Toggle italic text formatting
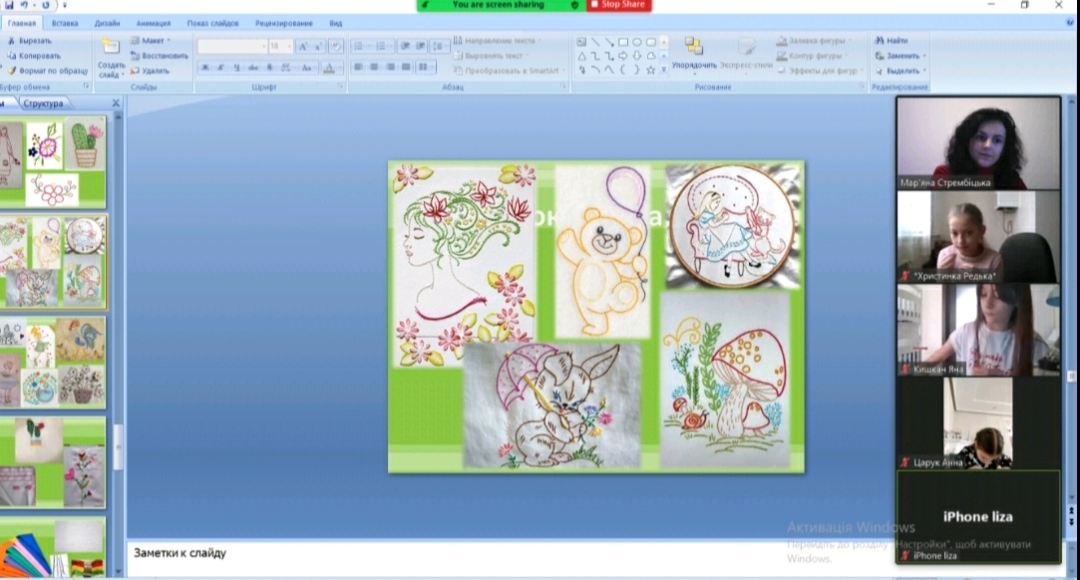This screenshot has height=580, width=1080. (220, 68)
